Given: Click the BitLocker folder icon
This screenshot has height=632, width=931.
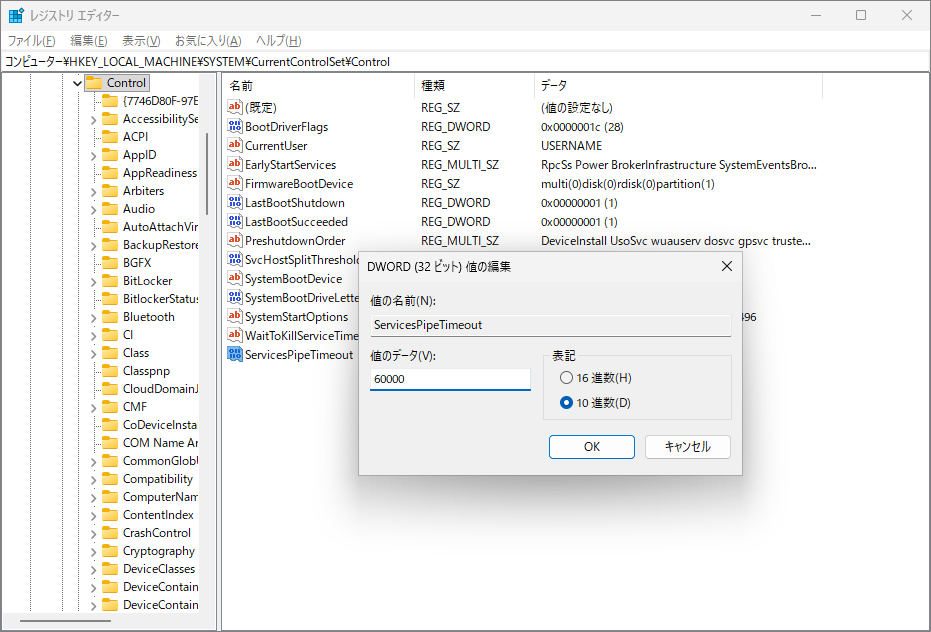Looking at the screenshot, I should point(110,280).
